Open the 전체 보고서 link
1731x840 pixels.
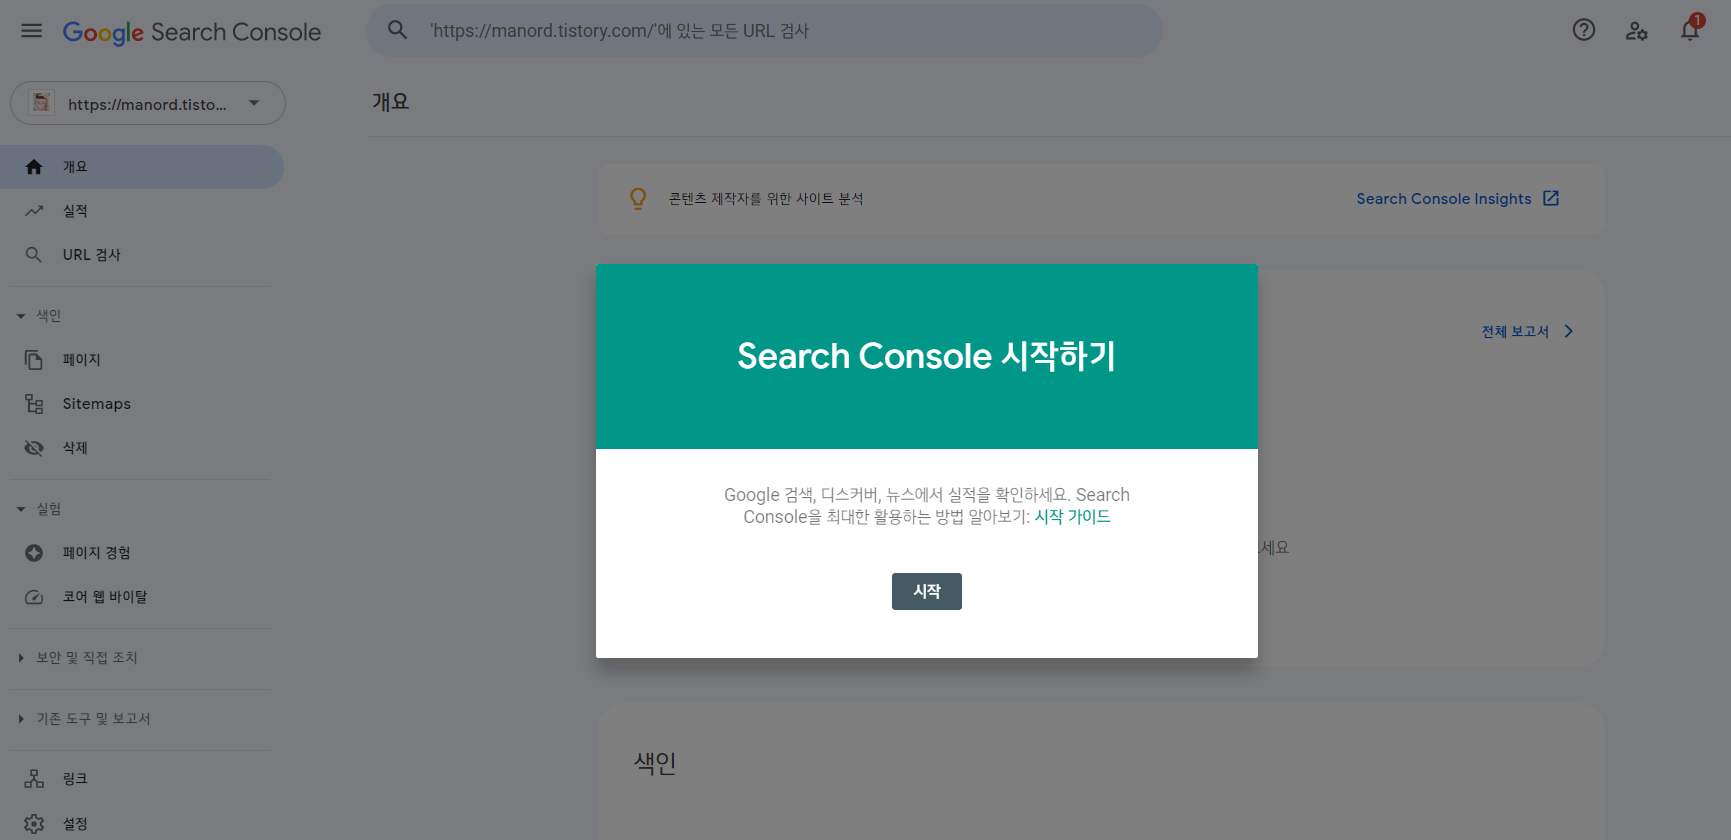[1515, 332]
